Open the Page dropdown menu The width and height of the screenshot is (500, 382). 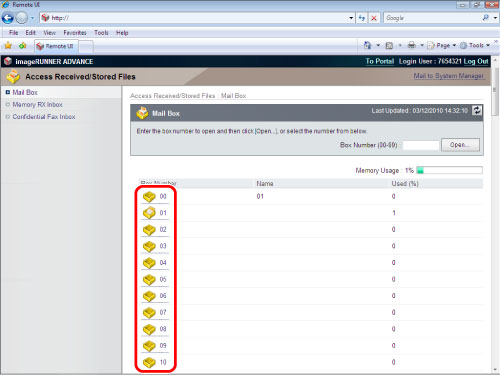[x=442, y=45]
